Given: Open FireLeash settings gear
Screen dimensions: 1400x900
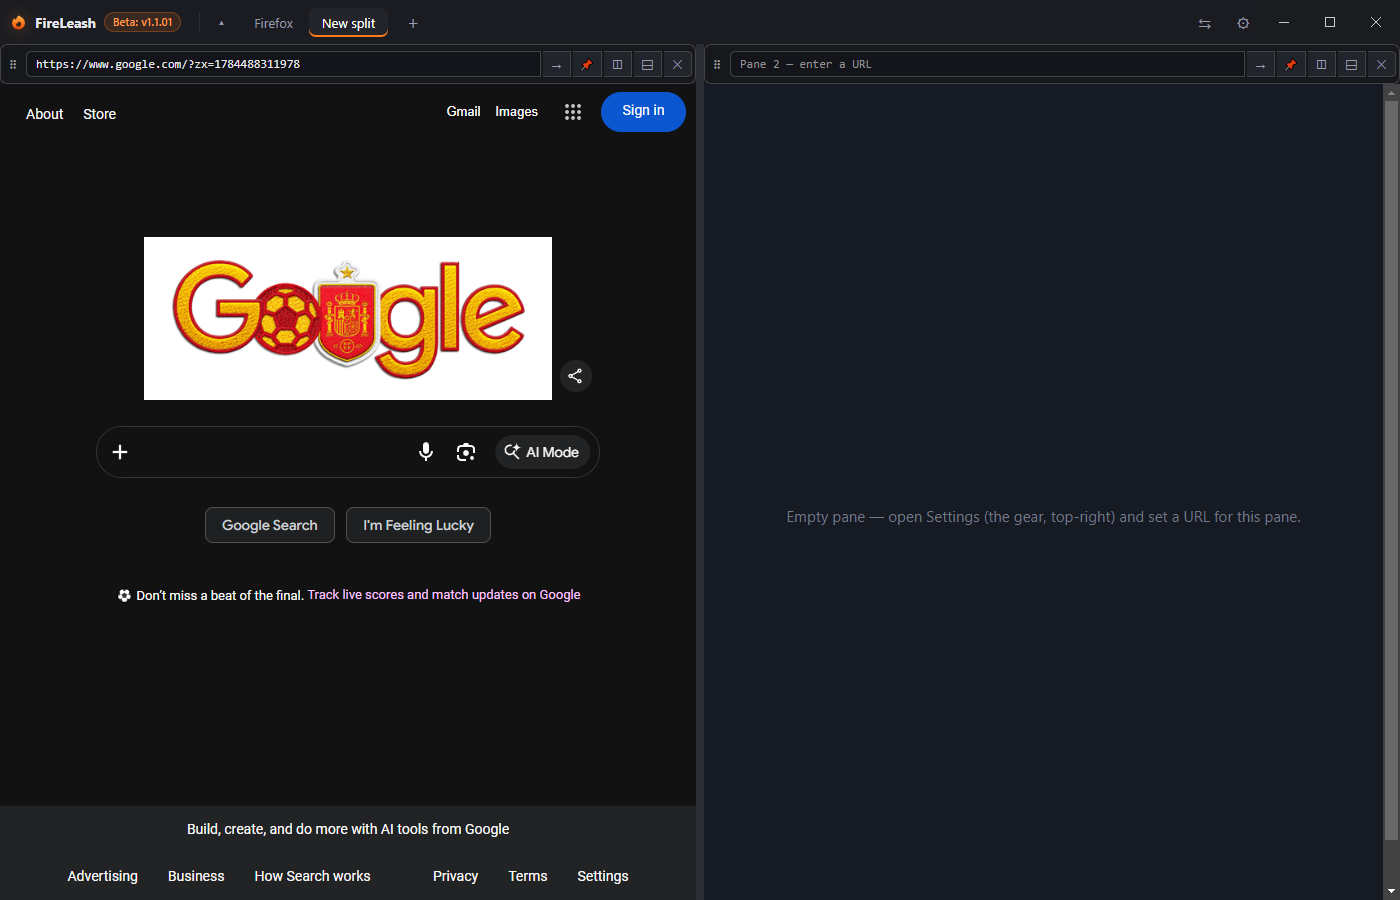Looking at the screenshot, I should pyautogui.click(x=1243, y=23).
